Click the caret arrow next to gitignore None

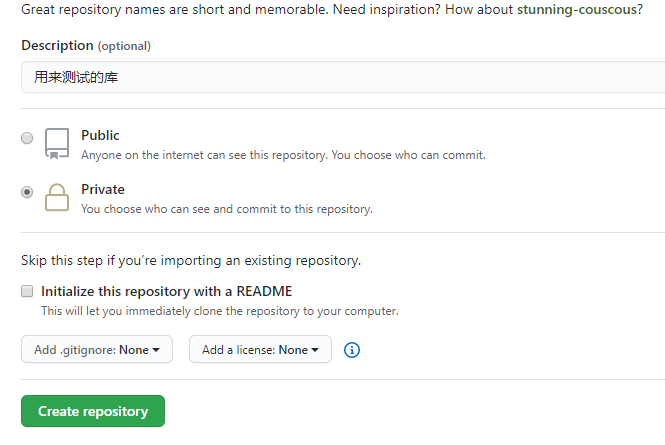pyautogui.click(x=156, y=350)
